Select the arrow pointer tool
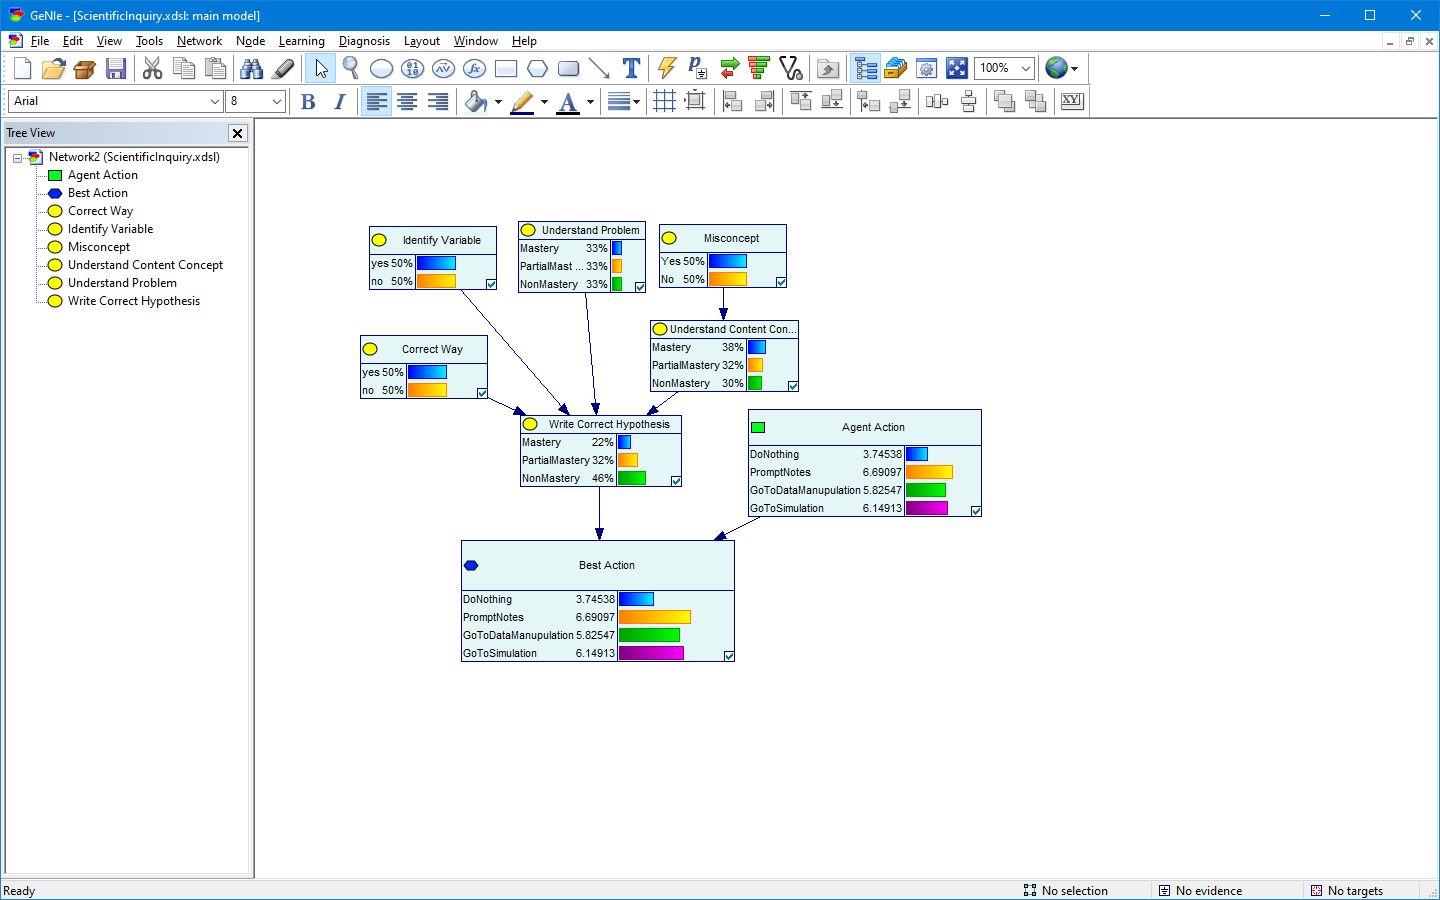Image resolution: width=1440 pixels, height=900 pixels. click(321, 68)
